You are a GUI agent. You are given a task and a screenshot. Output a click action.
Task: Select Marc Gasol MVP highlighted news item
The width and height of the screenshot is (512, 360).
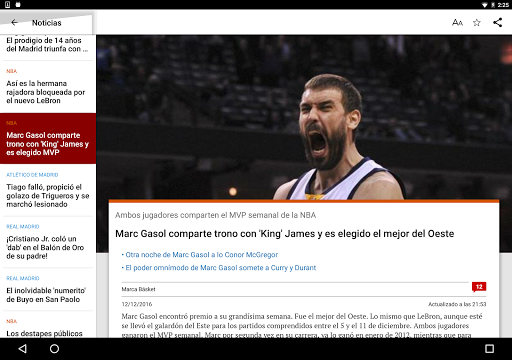(x=48, y=138)
